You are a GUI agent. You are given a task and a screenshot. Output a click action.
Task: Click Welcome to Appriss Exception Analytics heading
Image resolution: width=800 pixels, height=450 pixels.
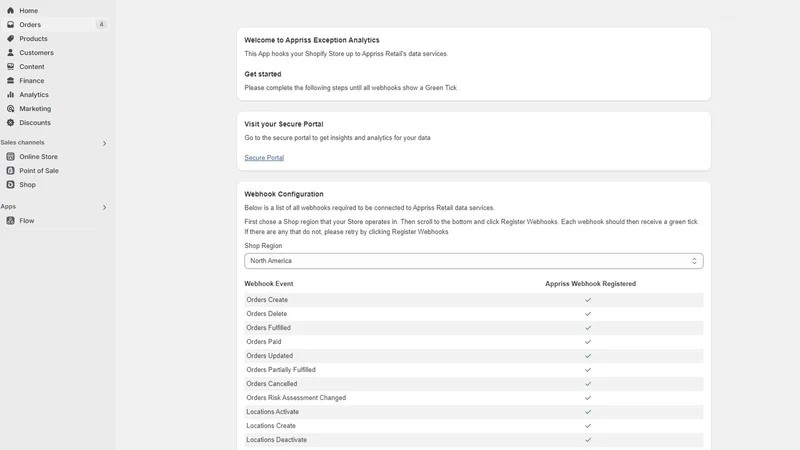pyautogui.click(x=312, y=40)
